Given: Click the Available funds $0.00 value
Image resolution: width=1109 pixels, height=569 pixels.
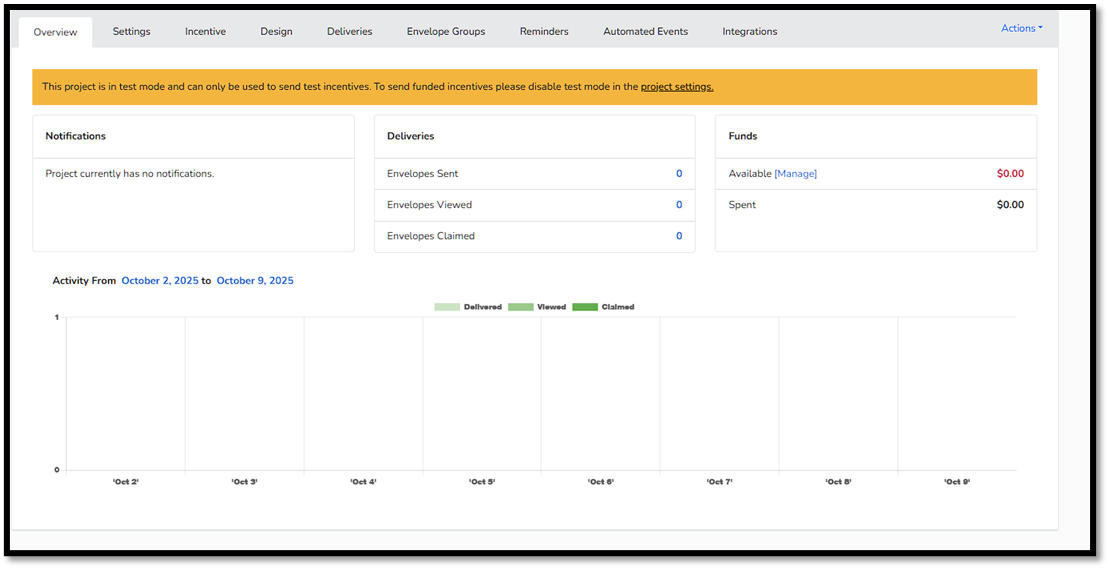Looking at the screenshot, I should point(1010,173).
